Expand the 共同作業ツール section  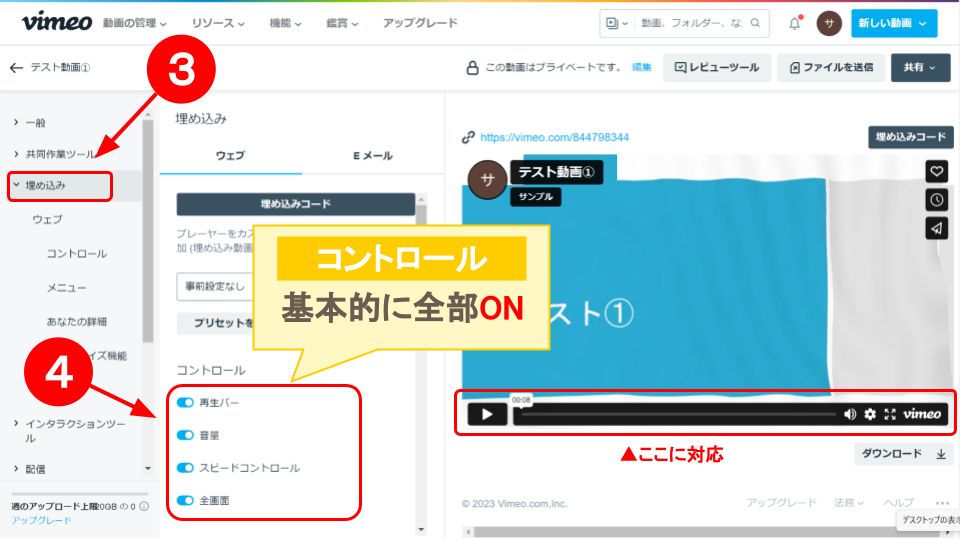[x=55, y=154]
